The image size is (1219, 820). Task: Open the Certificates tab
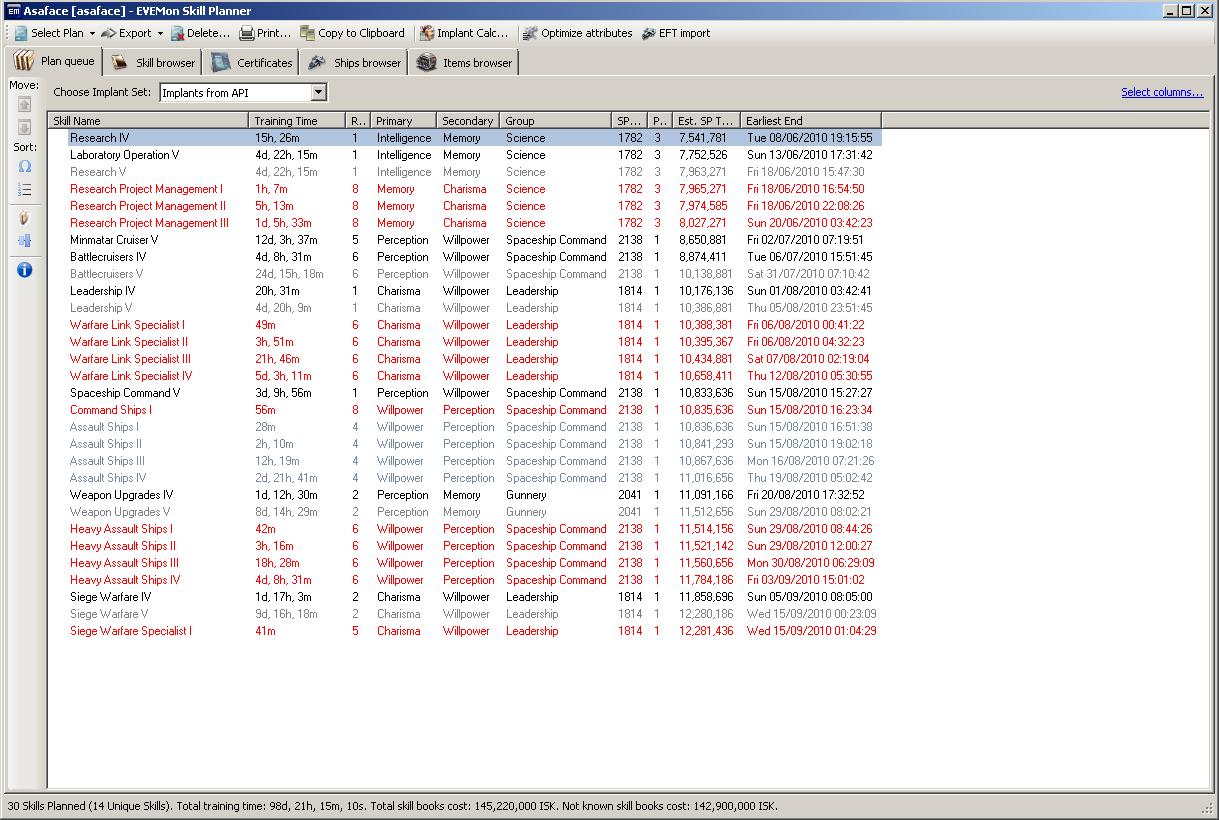[251, 62]
